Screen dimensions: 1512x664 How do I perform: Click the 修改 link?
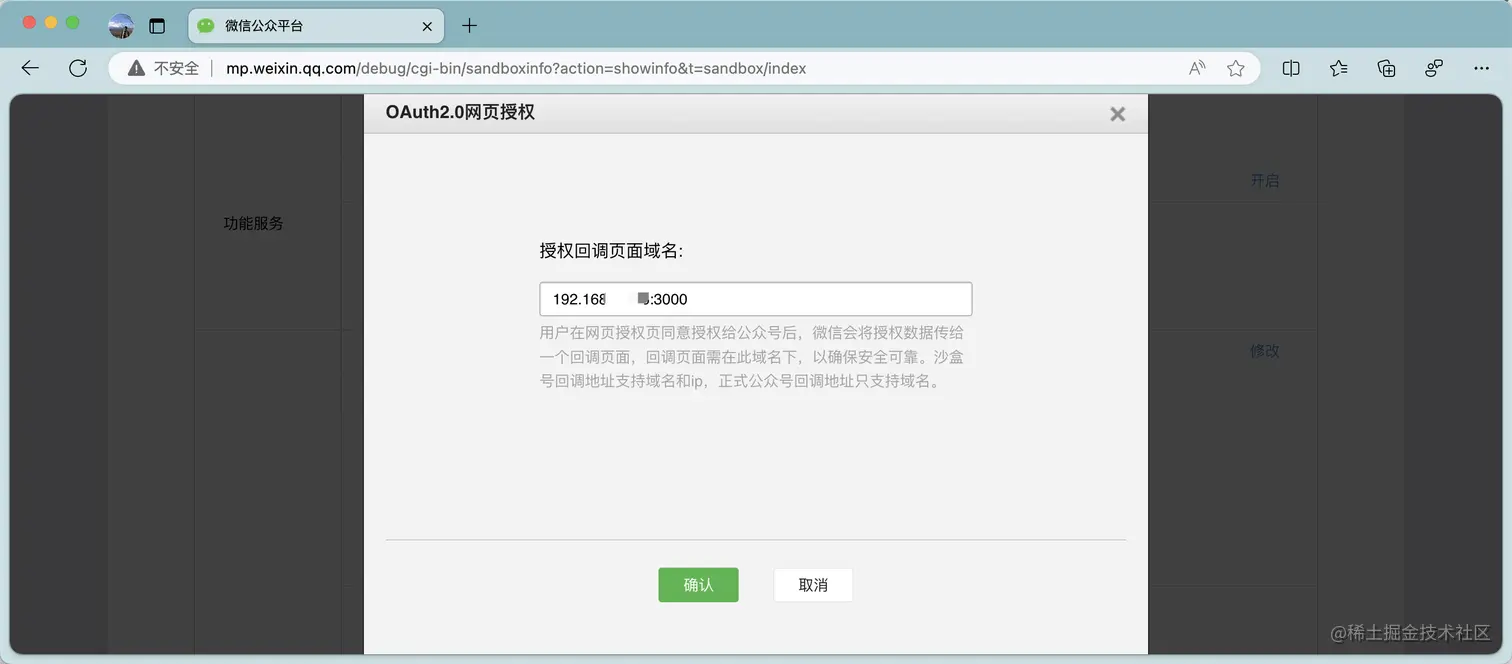1264,351
